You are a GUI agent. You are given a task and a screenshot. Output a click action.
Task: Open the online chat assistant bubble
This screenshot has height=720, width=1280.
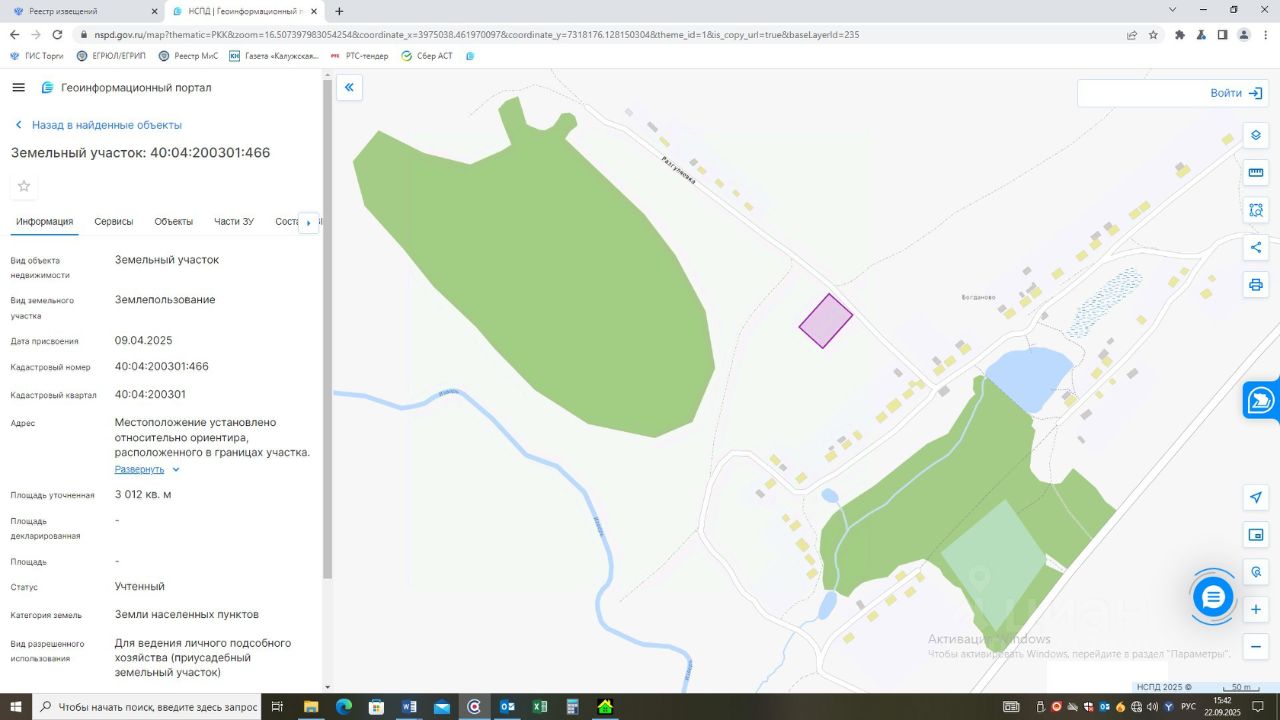pyautogui.click(x=1213, y=597)
